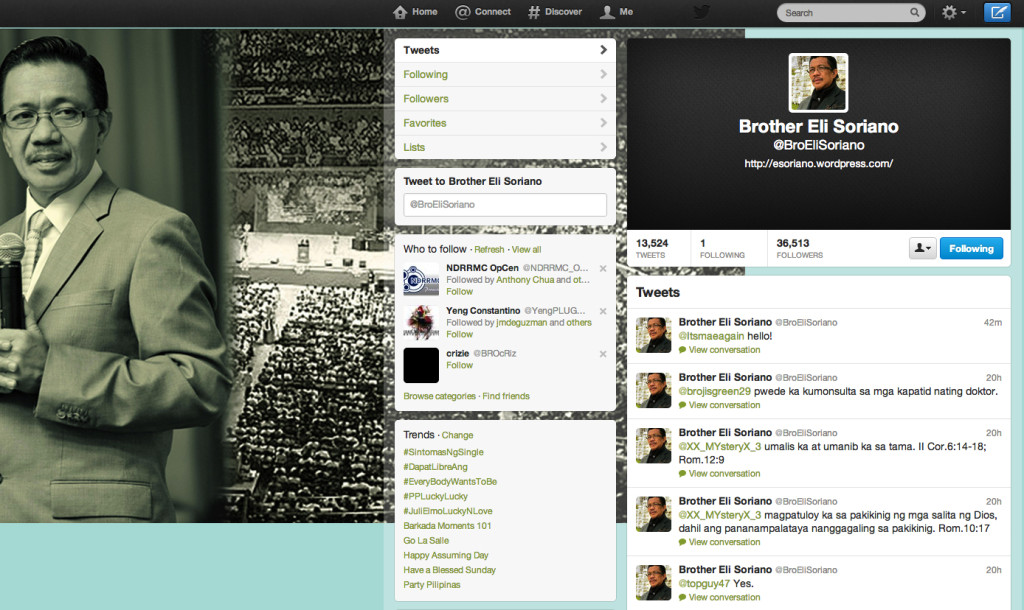Image resolution: width=1024 pixels, height=610 pixels.
Task: Dismiss NDRRMC OpCen suggestion
Action: click(x=603, y=268)
